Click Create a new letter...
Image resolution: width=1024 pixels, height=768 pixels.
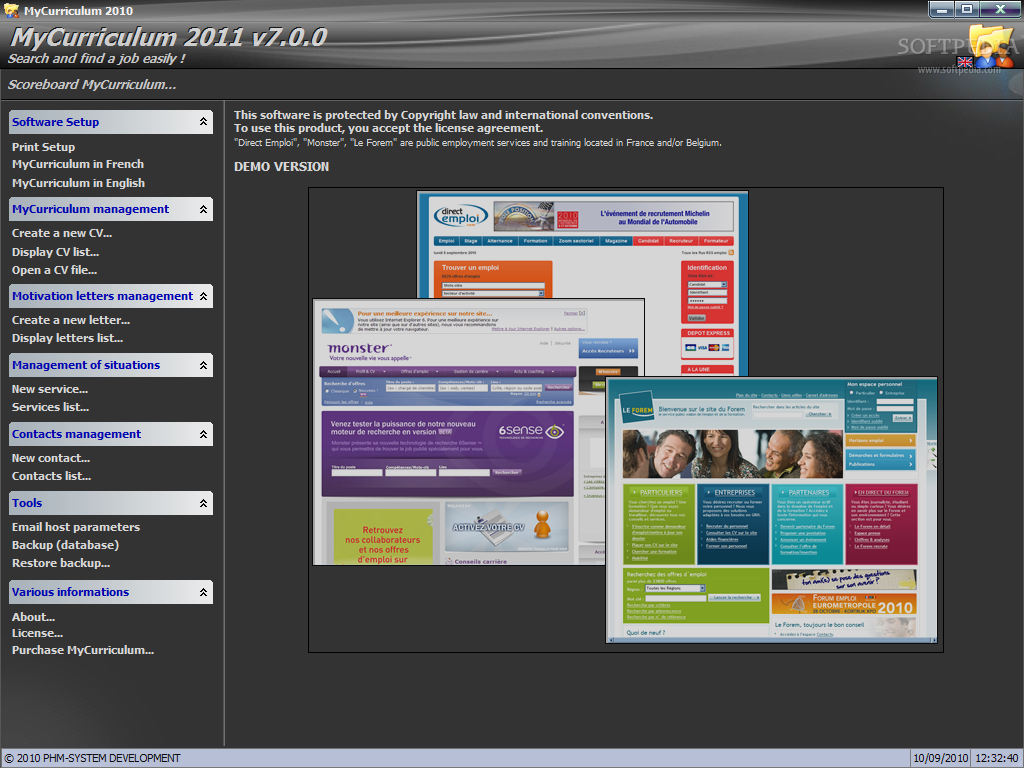point(71,320)
